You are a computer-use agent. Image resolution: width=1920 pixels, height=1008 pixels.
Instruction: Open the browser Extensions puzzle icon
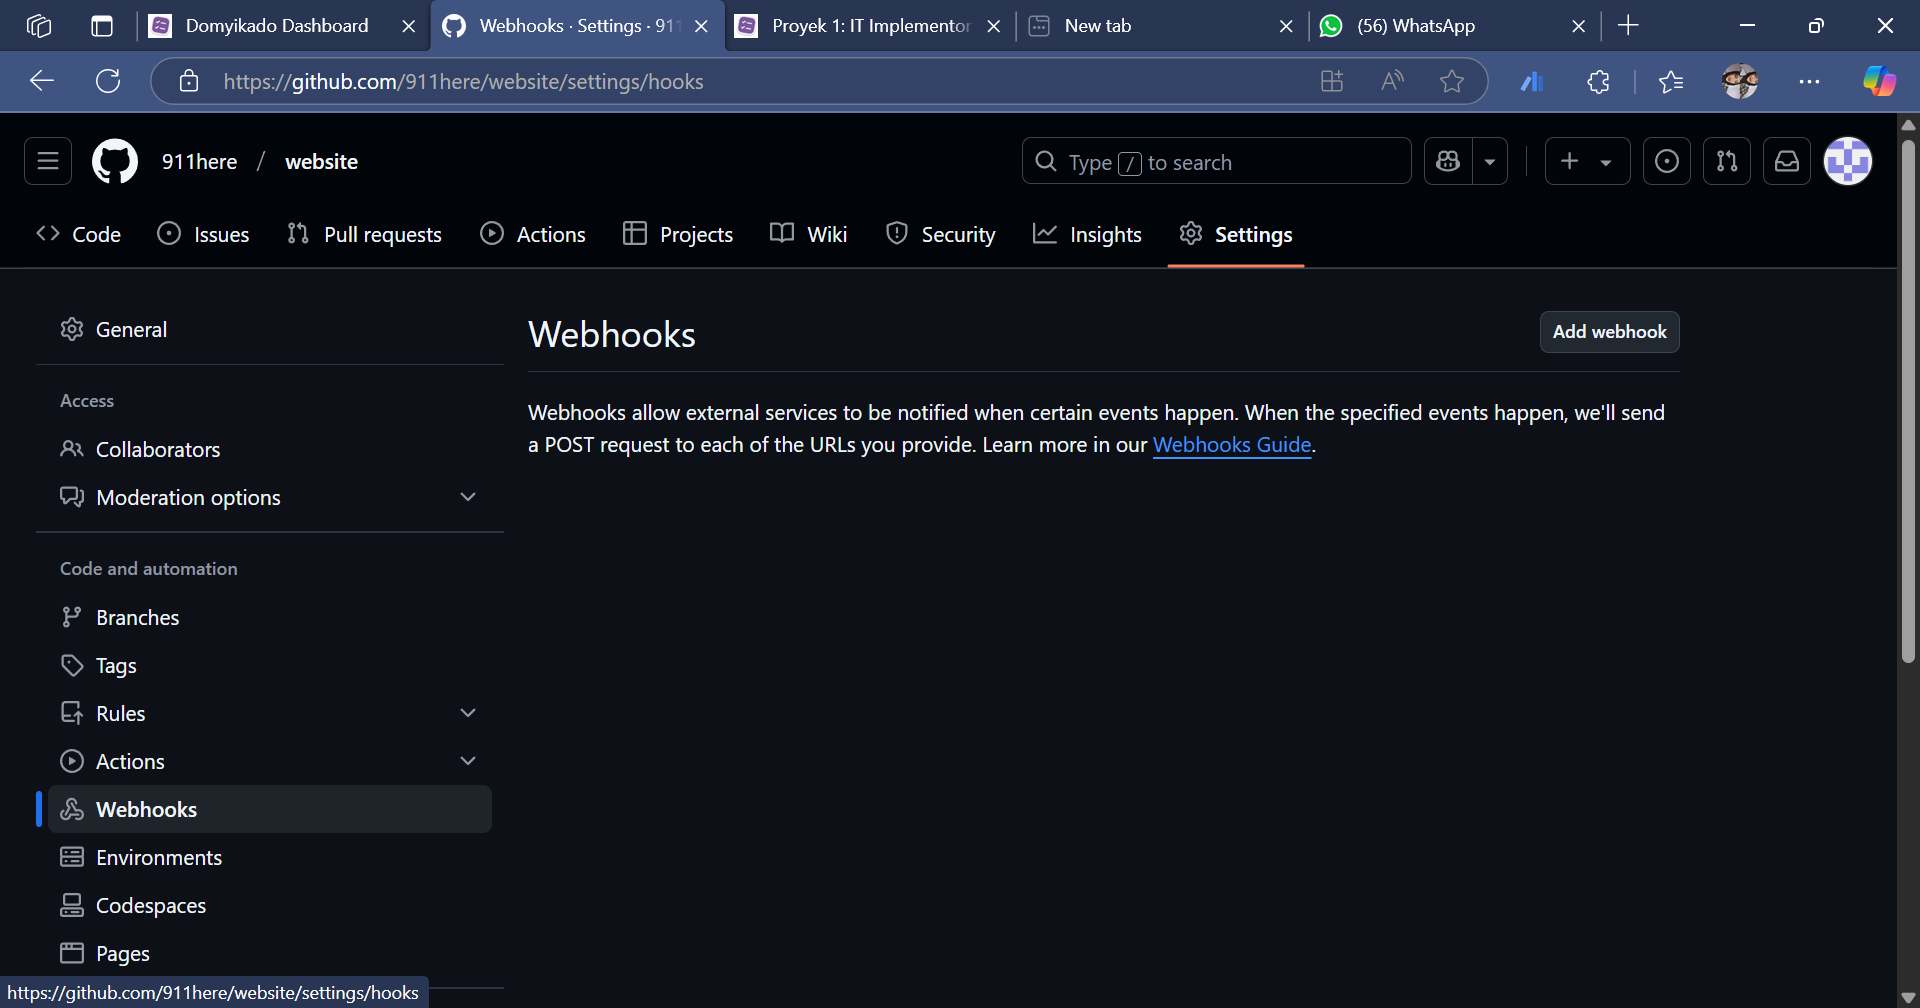1598,81
